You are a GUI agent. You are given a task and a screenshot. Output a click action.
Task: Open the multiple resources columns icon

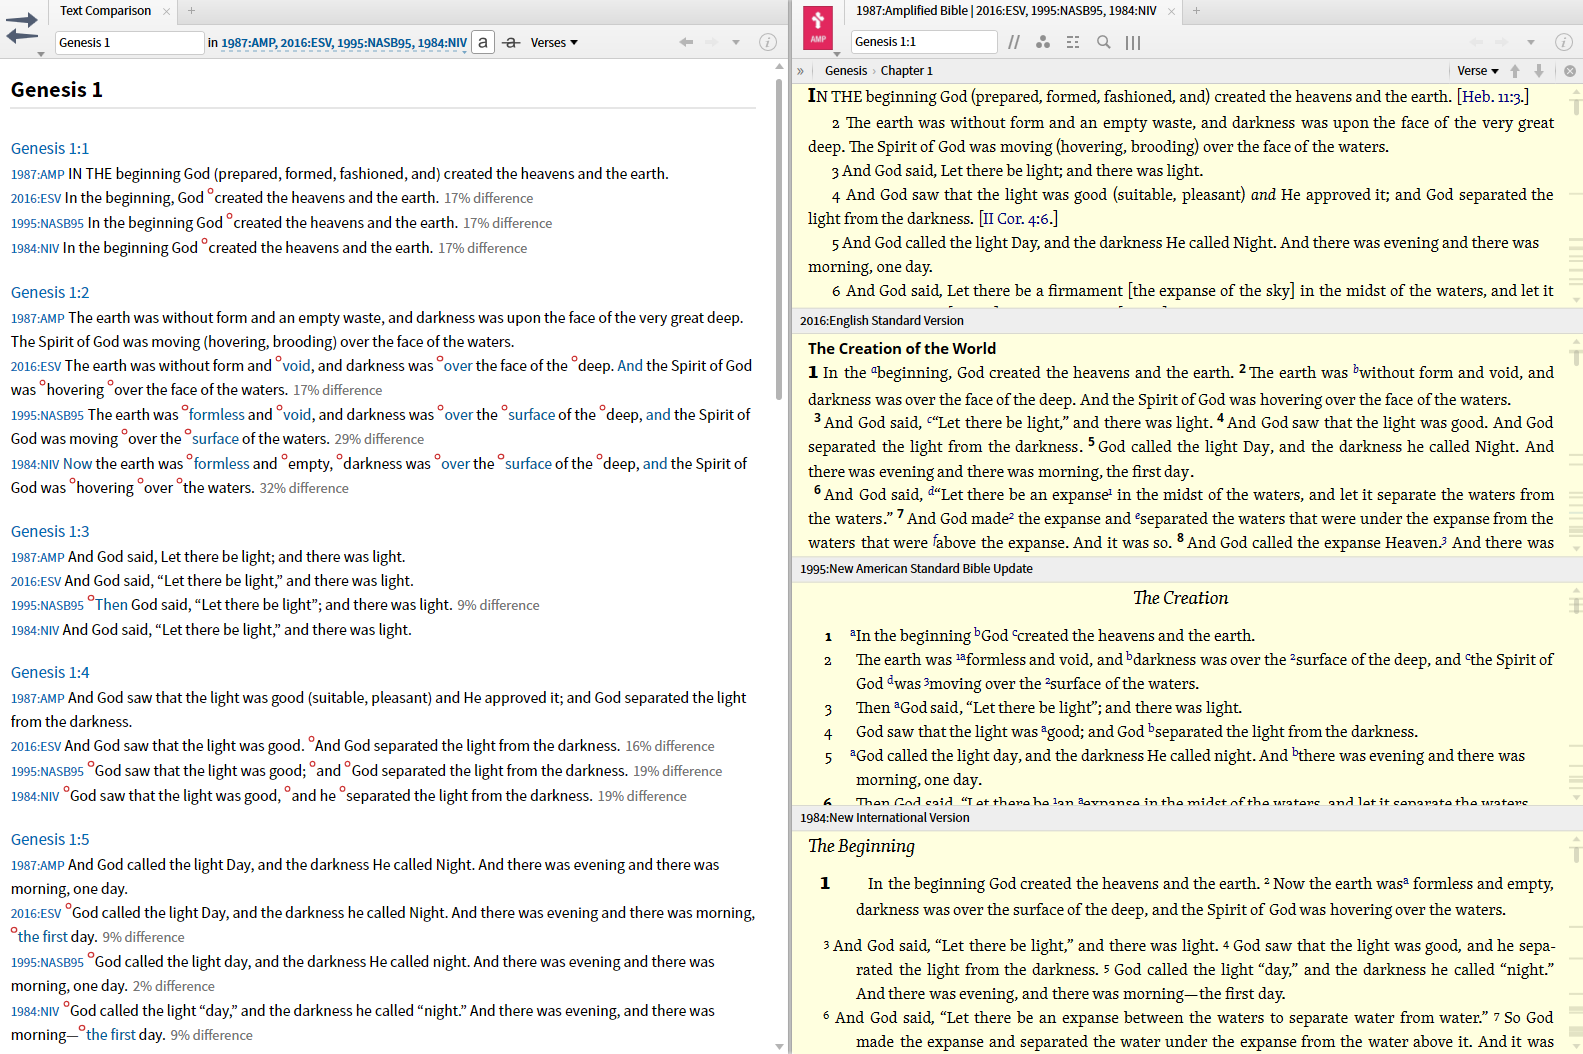[x=1133, y=42]
